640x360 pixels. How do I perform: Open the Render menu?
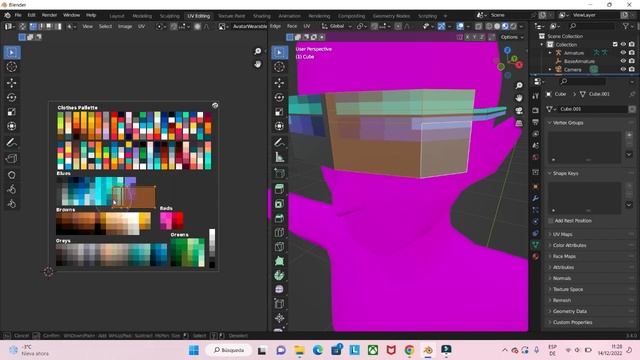pyautogui.click(x=49, y=15)
